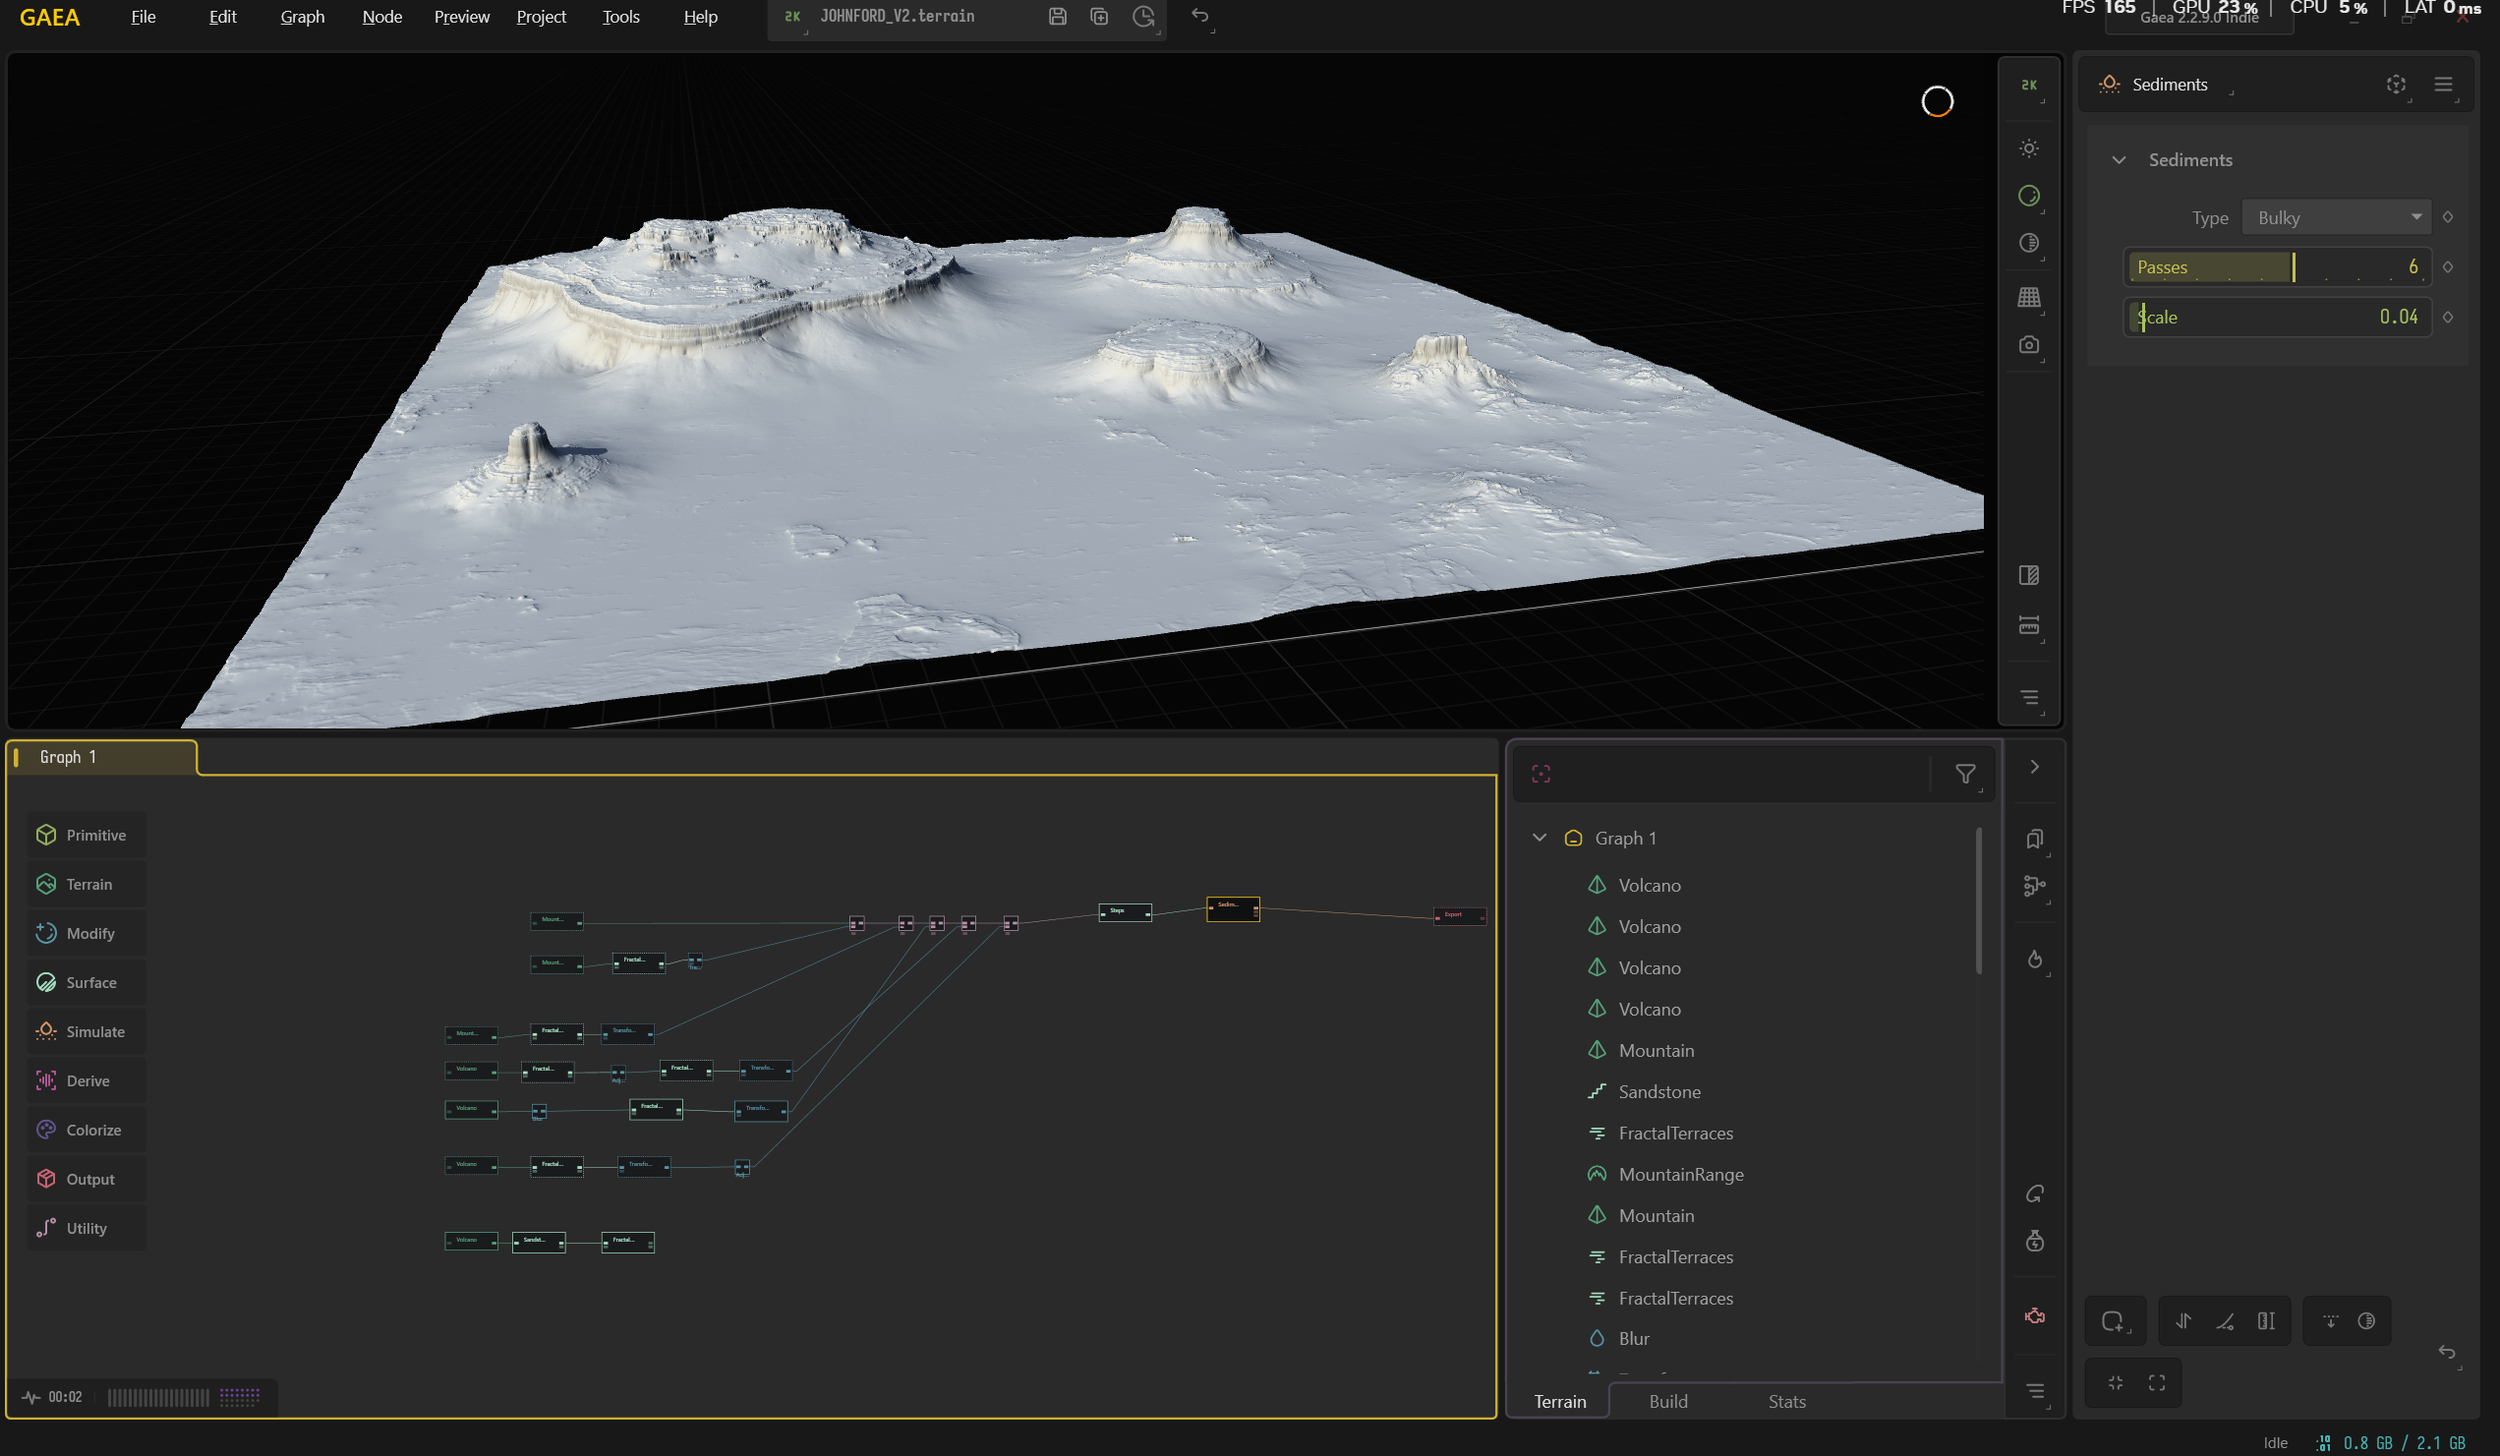Collapse the Graph 1 tree node
The image size is (2500, 1456).
pyautogui.click(x=1539, y=837)
